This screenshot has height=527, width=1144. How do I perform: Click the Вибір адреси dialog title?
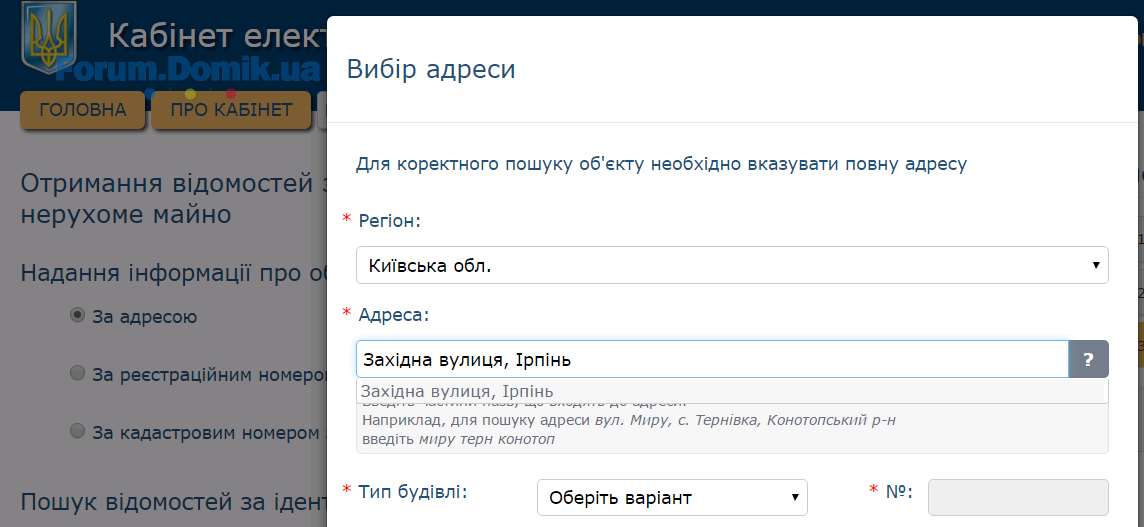click(431, 69)
